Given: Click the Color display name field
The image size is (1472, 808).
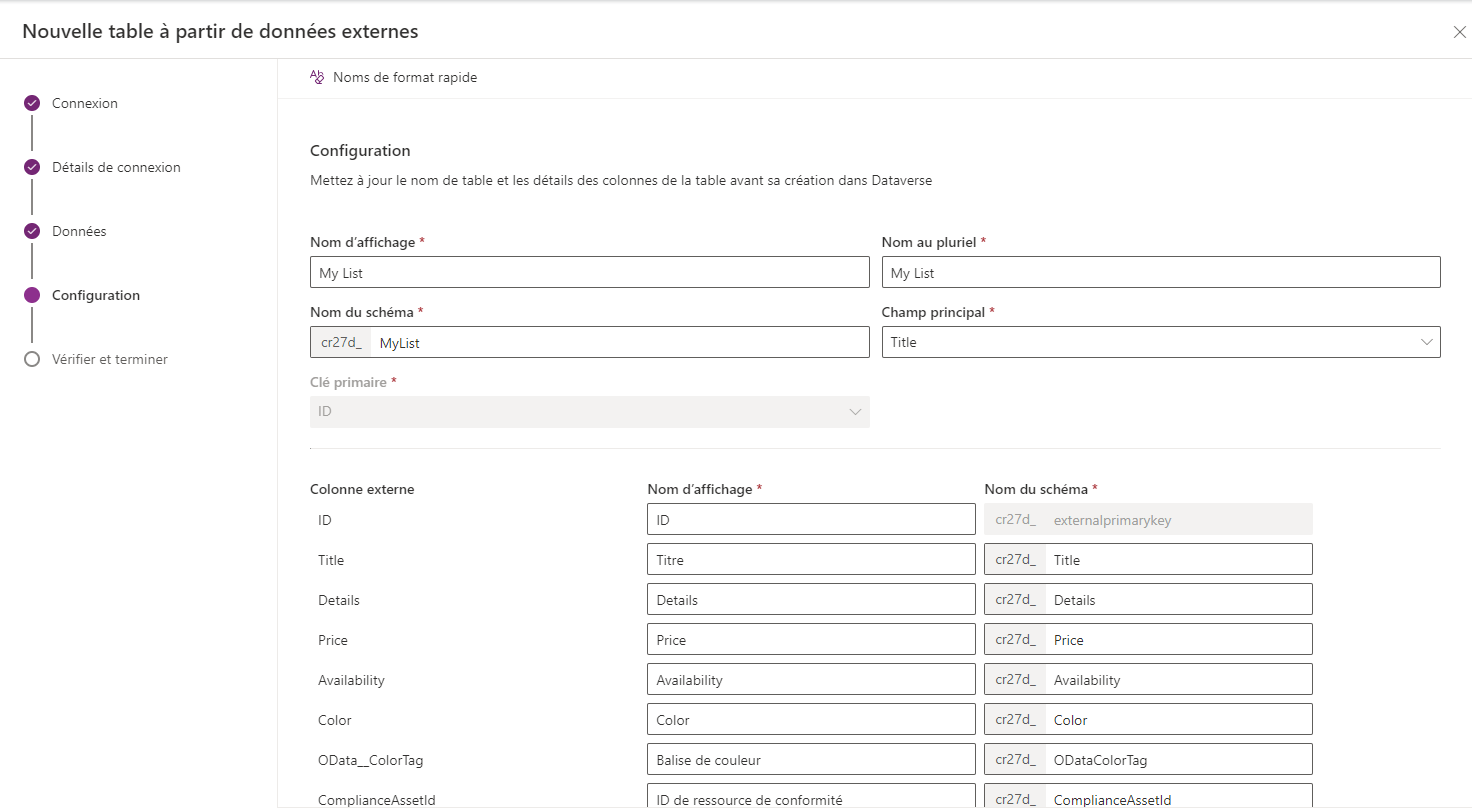Looking at the screenshot, I should [811, 719].
